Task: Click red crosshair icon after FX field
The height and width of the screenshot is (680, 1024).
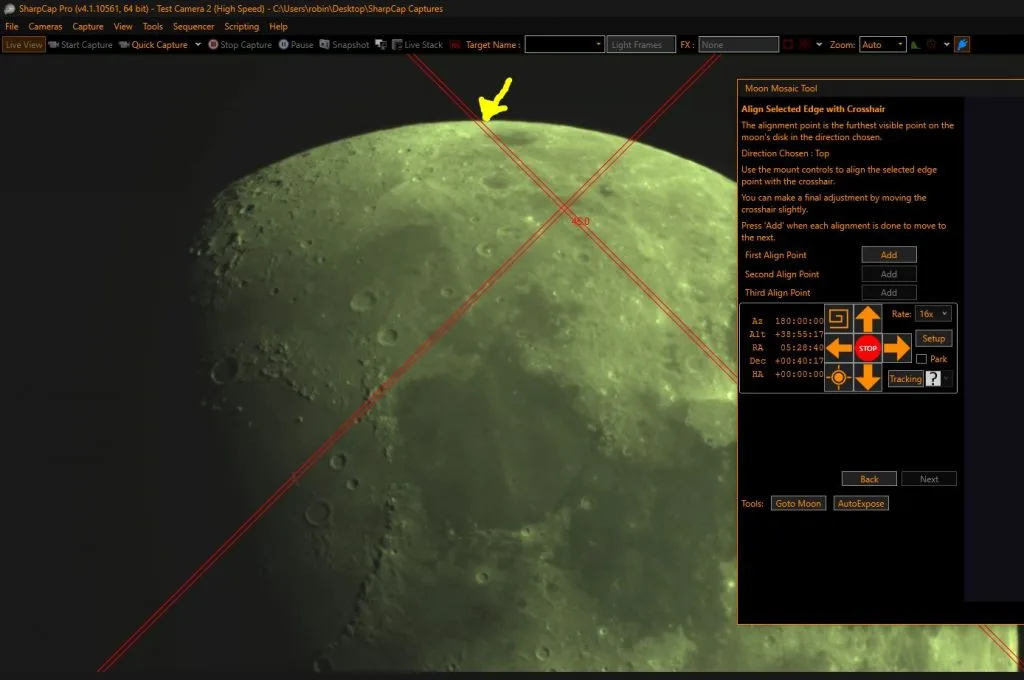Action: 804,44
